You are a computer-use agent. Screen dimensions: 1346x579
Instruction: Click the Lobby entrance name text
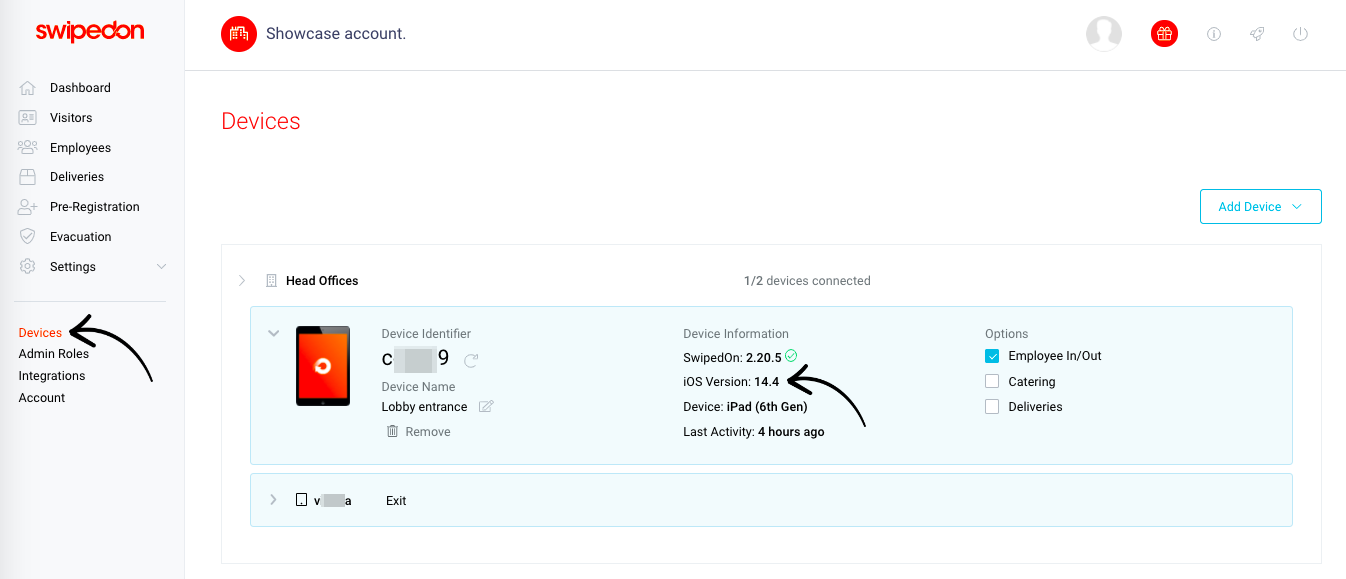tap(424, 407)
